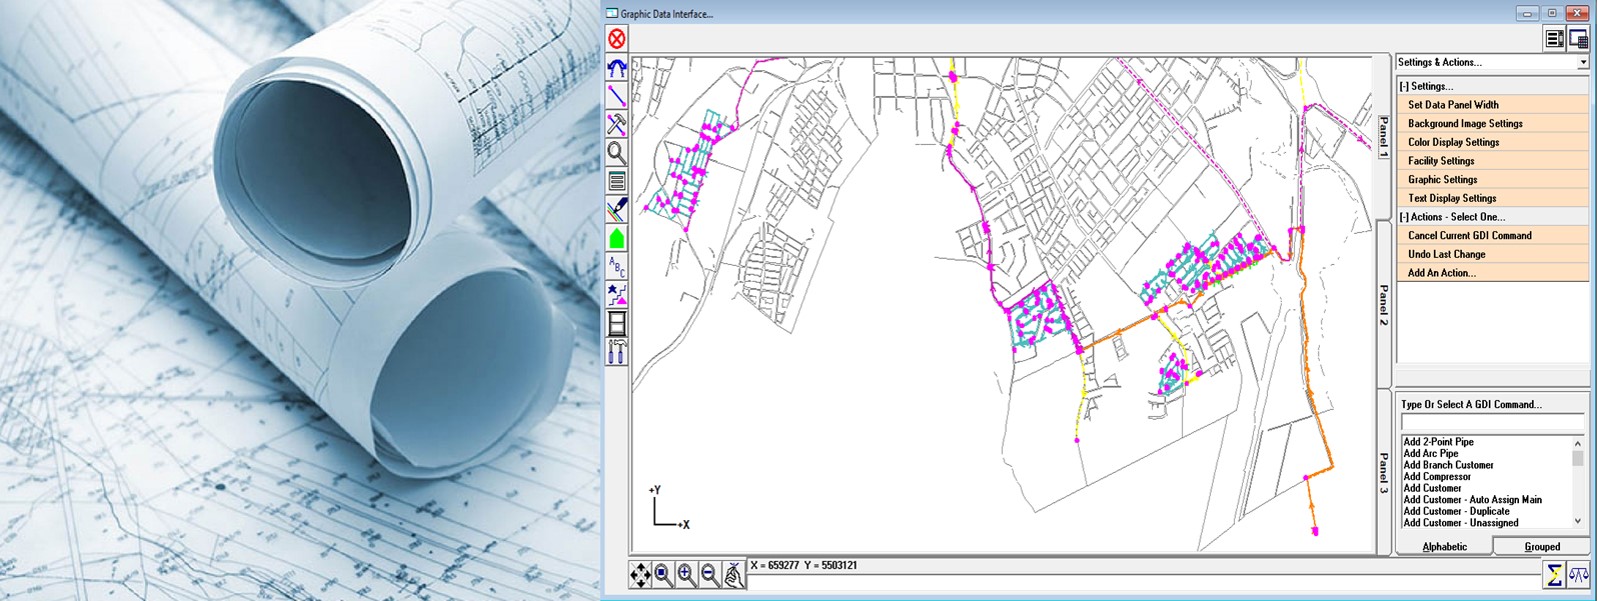Click the red cancel icon atop the toolbar

pos(617,39)
